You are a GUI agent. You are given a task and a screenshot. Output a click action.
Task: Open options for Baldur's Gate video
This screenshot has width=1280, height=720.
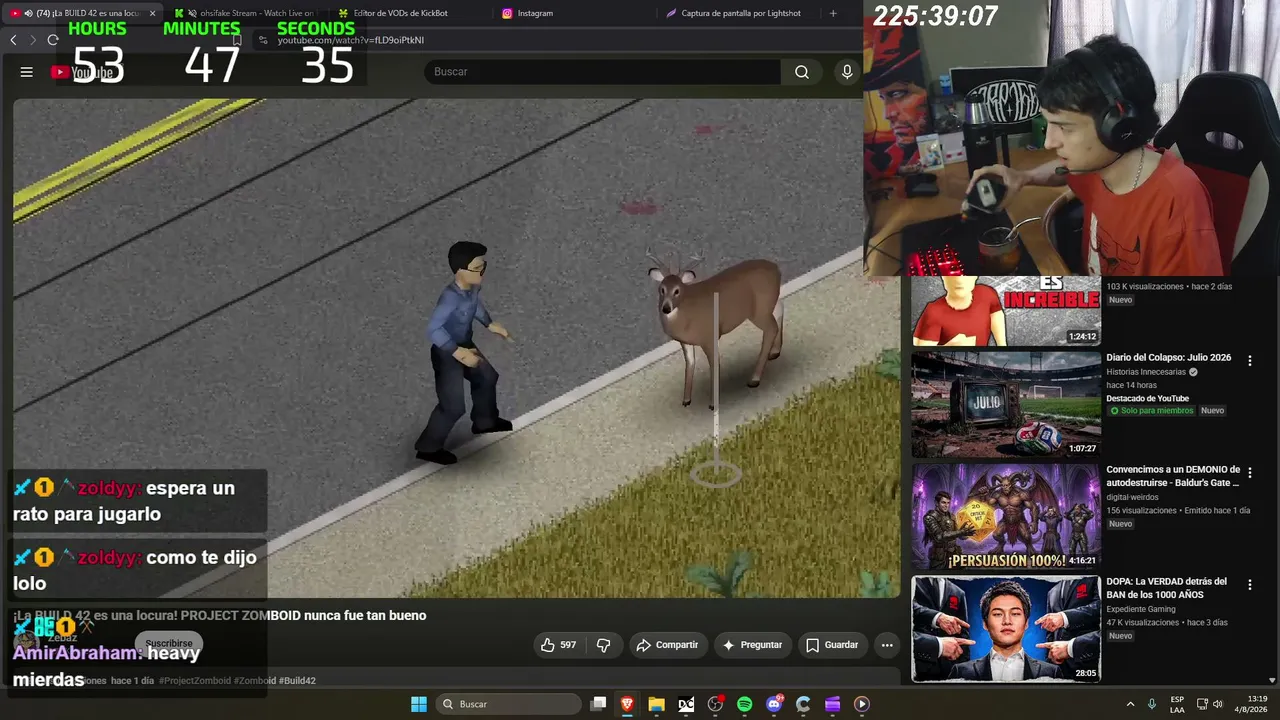click(1249, 473)
